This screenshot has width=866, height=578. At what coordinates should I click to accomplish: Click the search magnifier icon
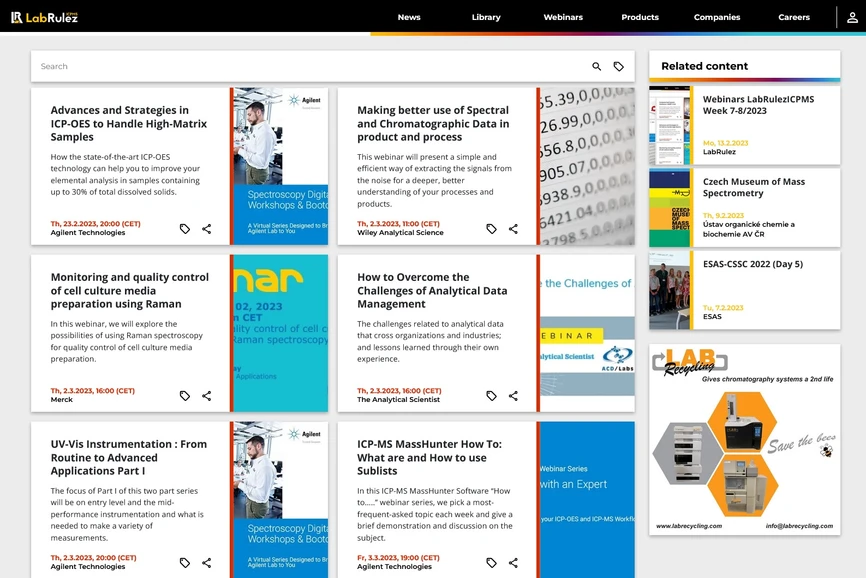coord(596,66)
